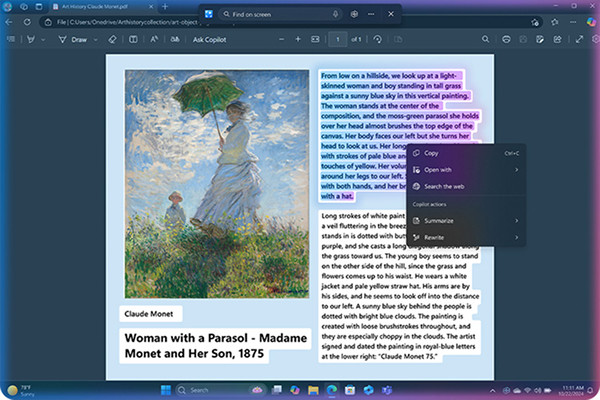Expand the Draw options dropdown arrow
Viewport: 600px width, 400px height.
click(96, 39)
